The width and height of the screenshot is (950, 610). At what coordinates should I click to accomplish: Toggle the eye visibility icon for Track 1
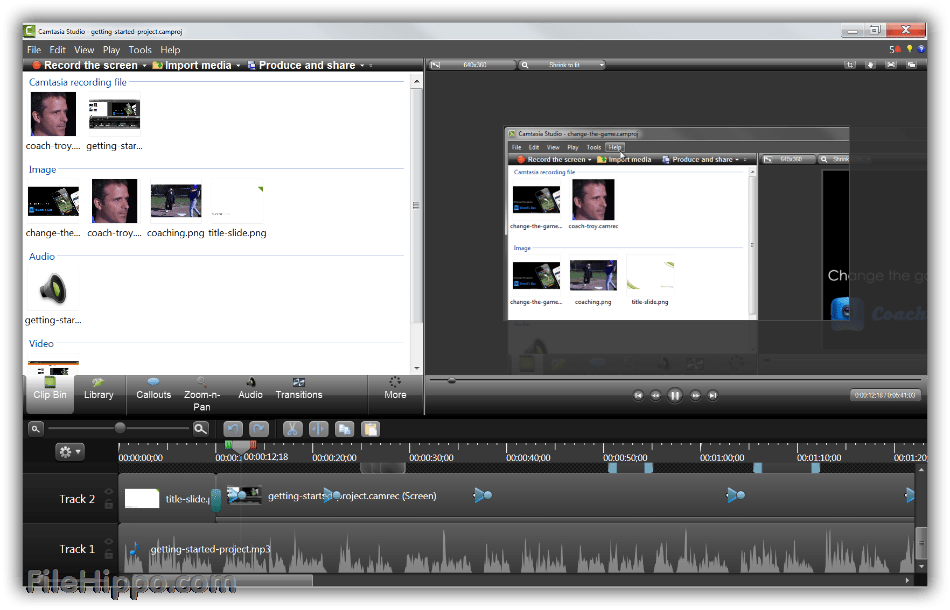[x=109, y=542]
